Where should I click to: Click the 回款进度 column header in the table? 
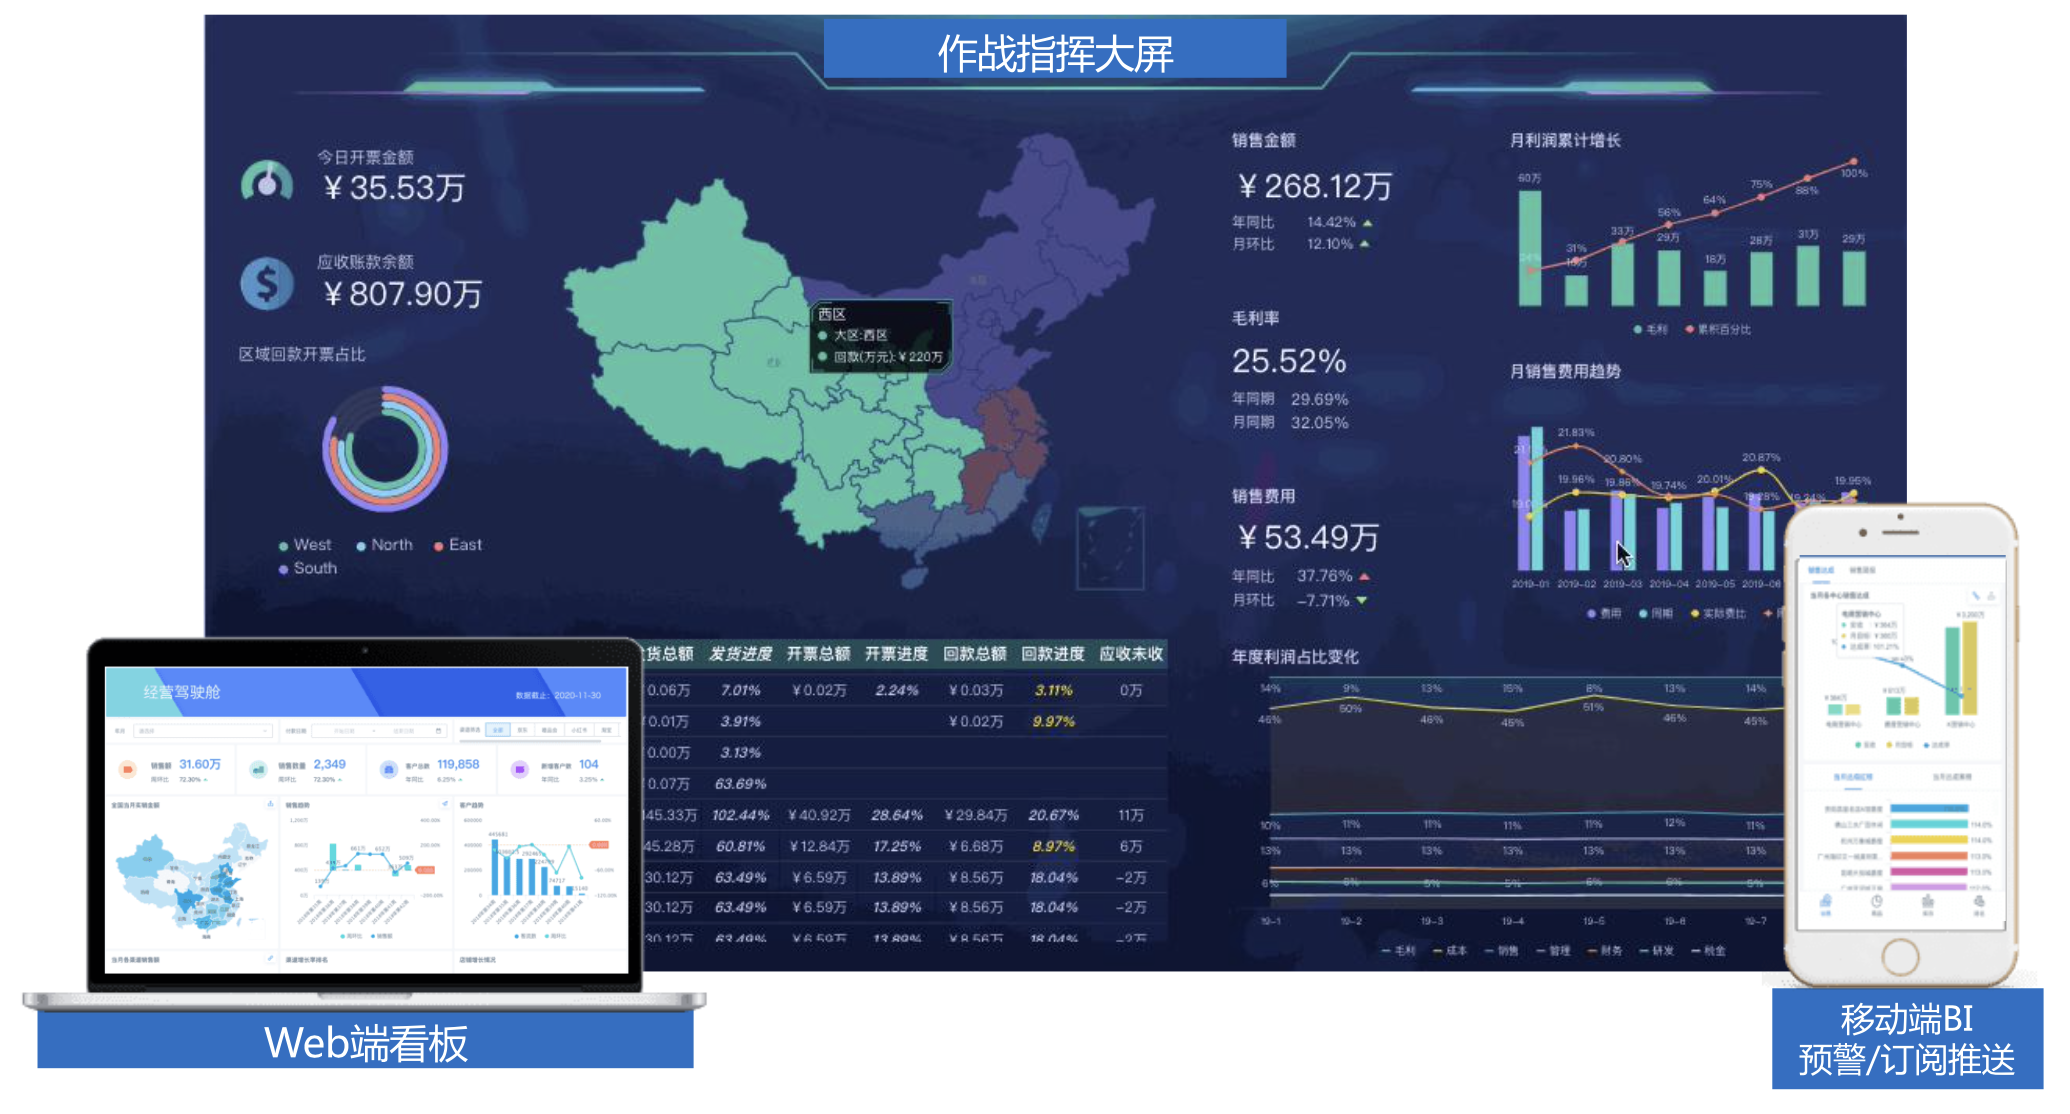pyautogui.click(x=1053, y=654)
